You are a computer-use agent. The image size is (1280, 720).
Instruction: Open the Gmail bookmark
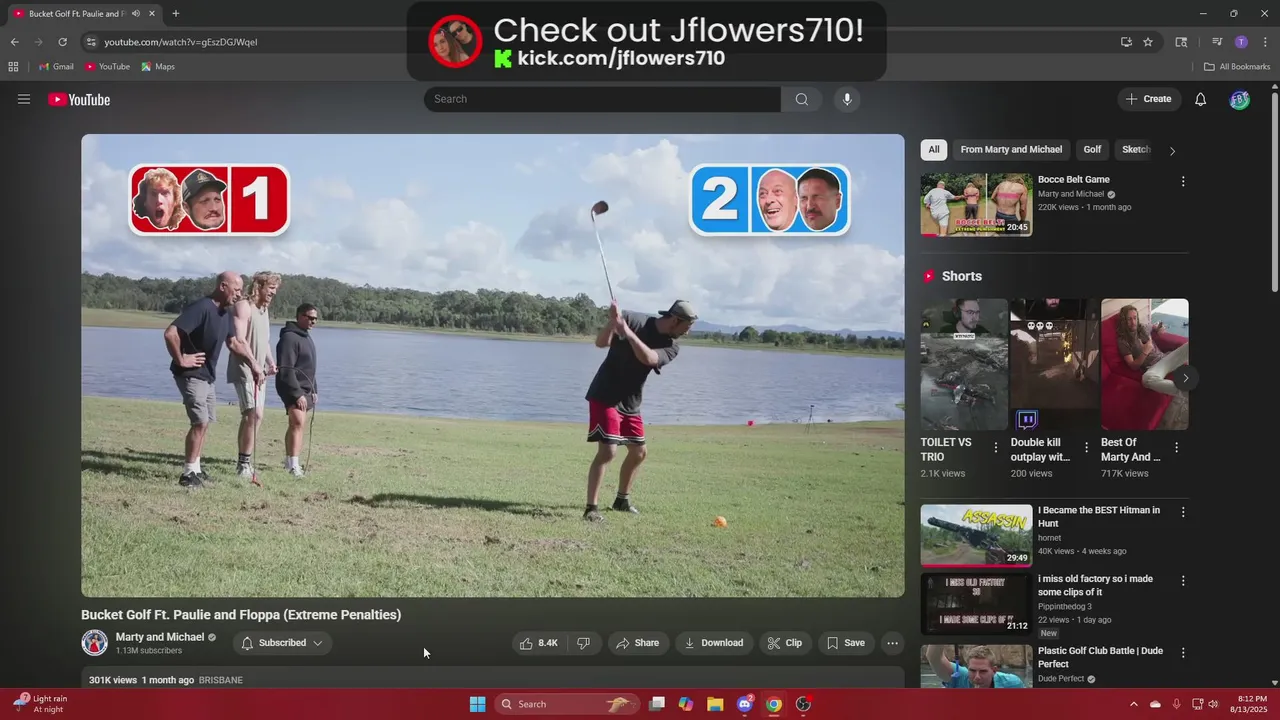tap(56, 67)
